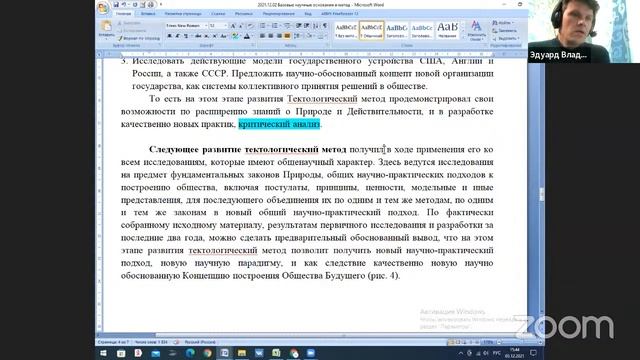This screenshot has height=360, width=640.
Task: Apply bulleted list formatting
Action: (x=263, y=26)
